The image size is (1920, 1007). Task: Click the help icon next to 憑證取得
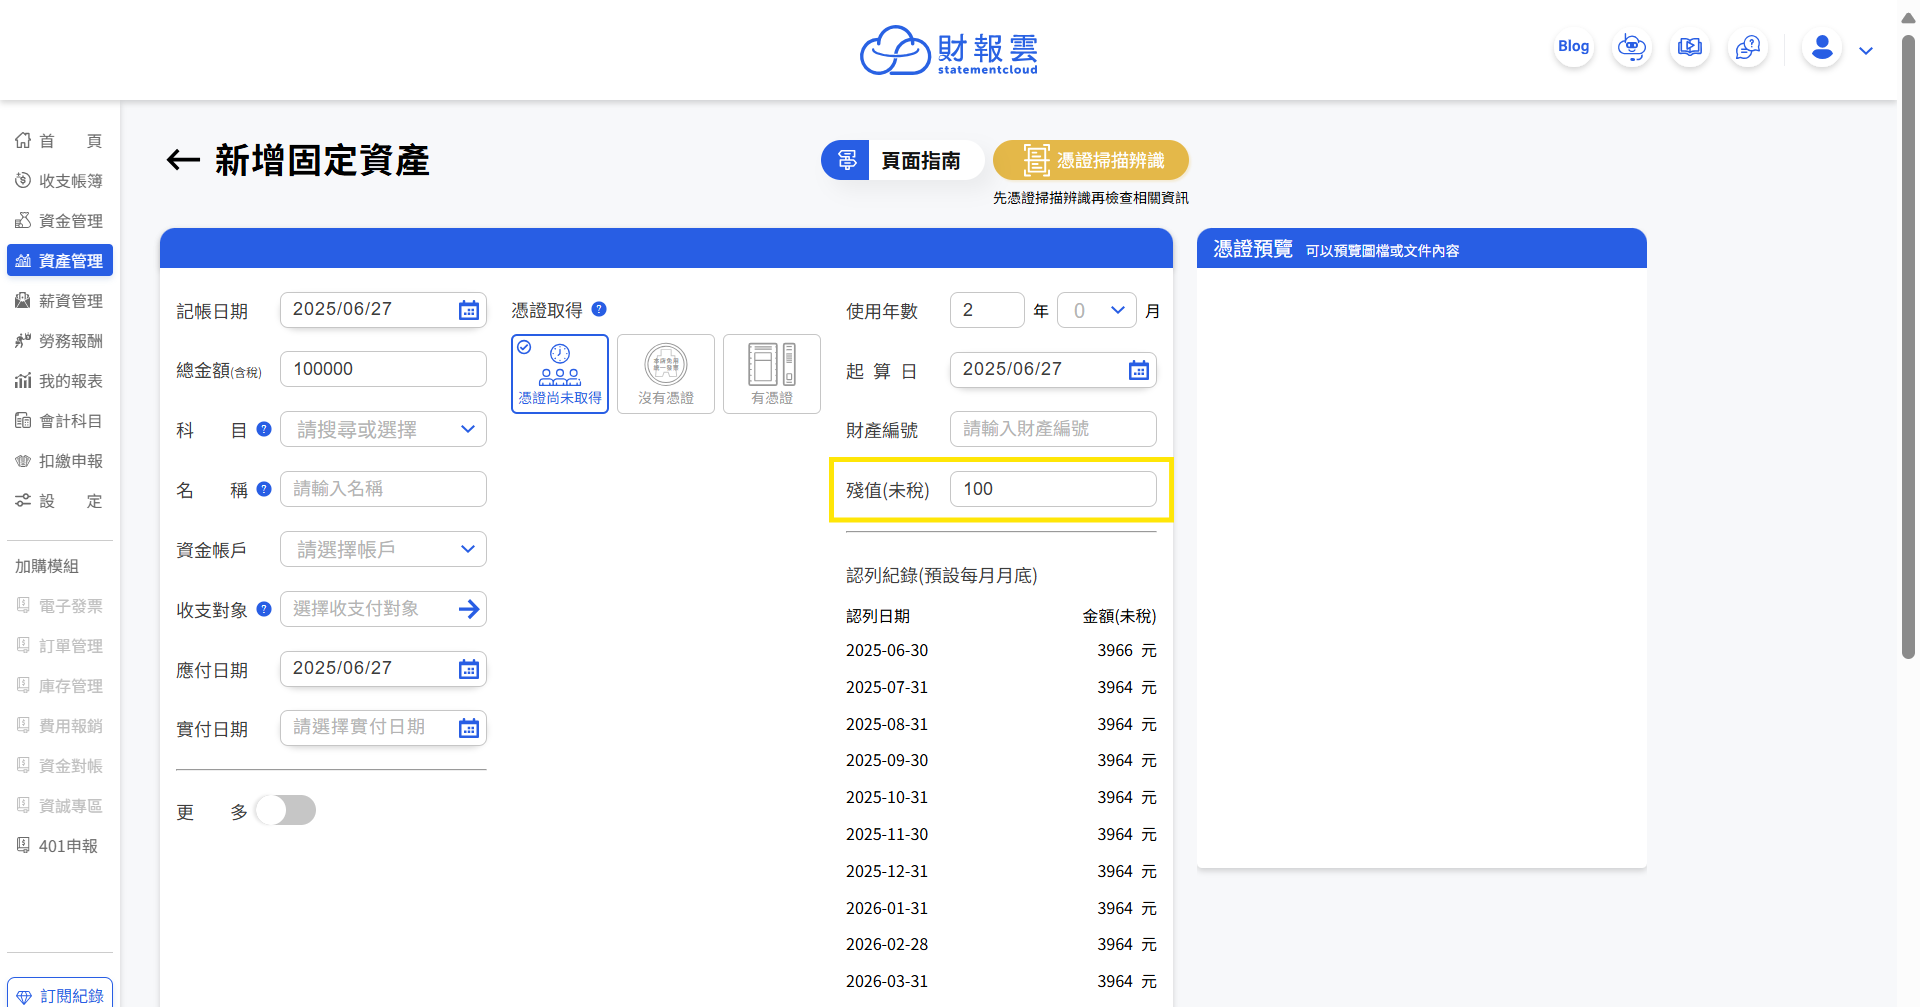click(x=599, y=309)
